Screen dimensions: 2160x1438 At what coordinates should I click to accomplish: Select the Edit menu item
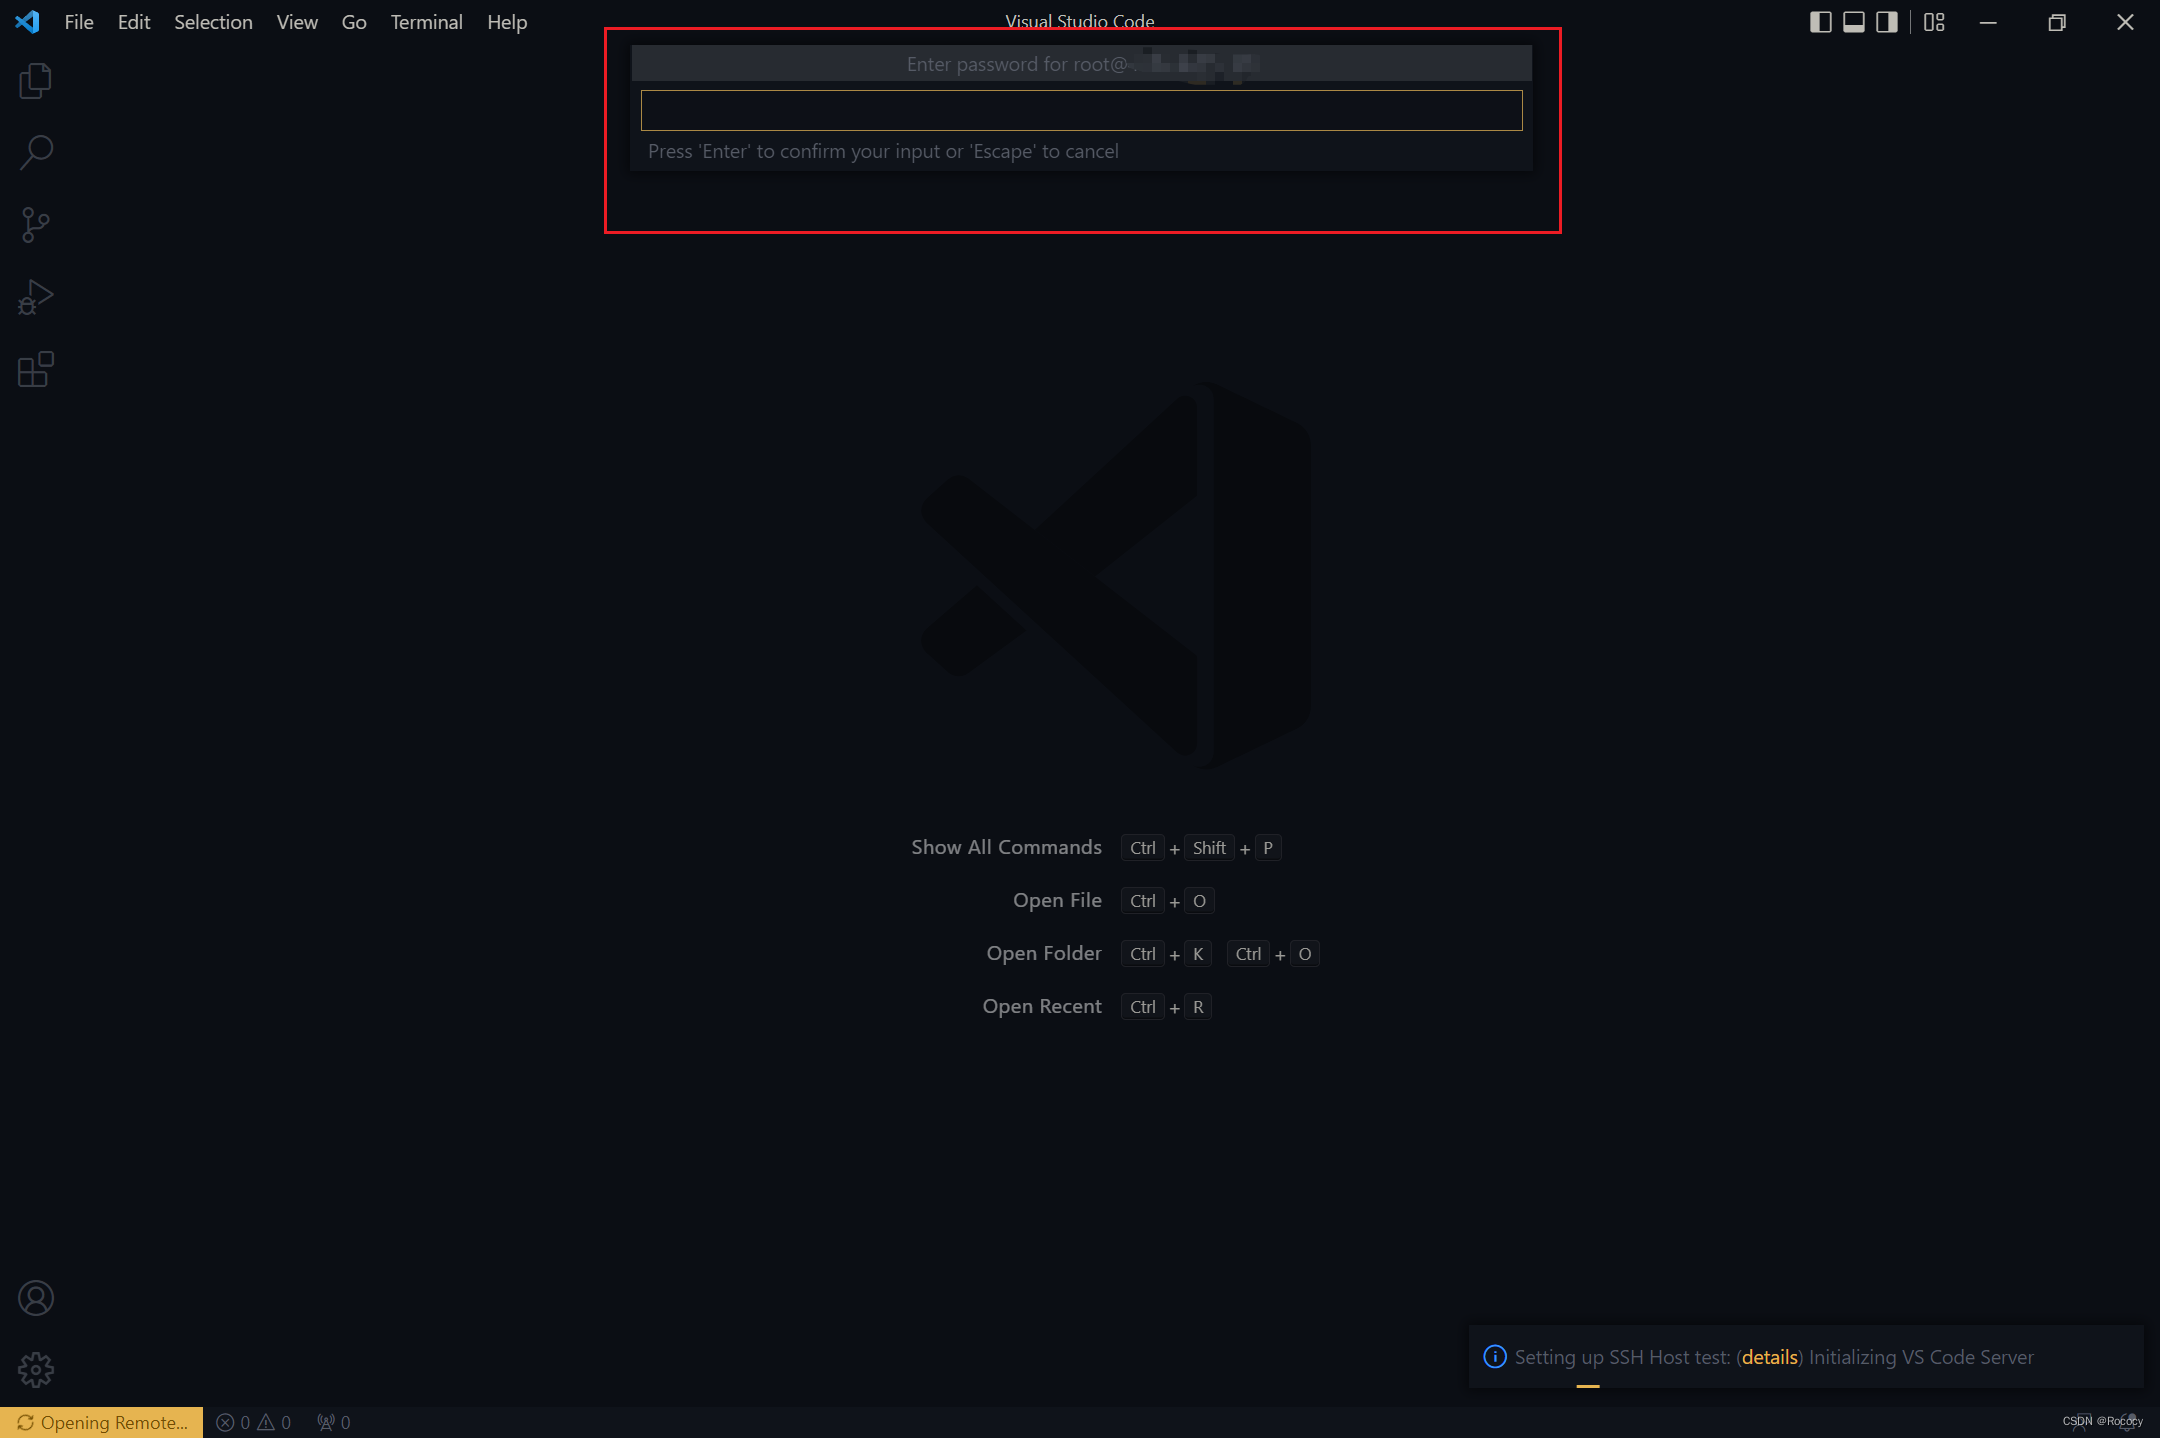(x=135, y=21)
